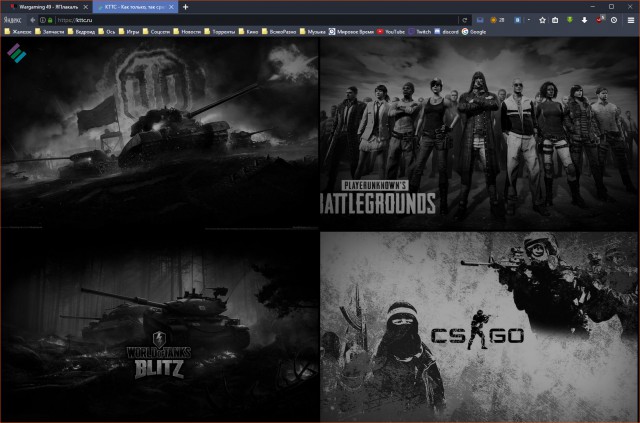The width and height of the screenshot is (640, 423).
Task: Open the Новости bookmark folder
Action: click(187, 32)
